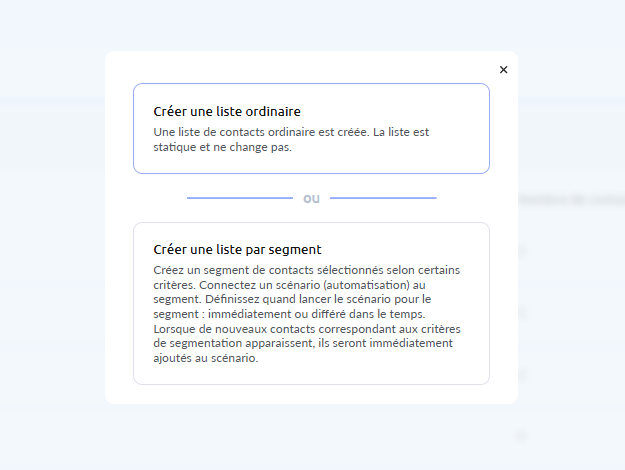625x470 pixels.
Task: Click the 'ou' separator label
Action: pyautogui.click(x=311, y=198)
